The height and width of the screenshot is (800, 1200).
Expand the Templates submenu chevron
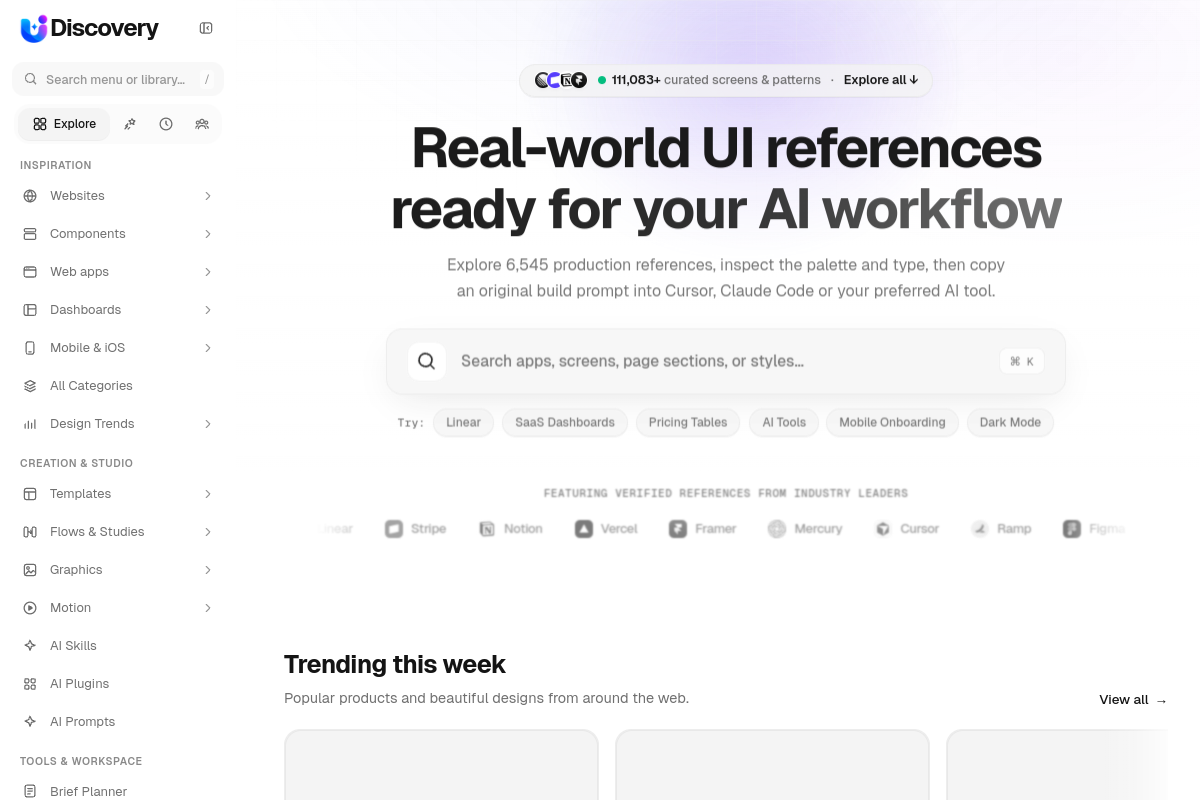click(208, 494)
